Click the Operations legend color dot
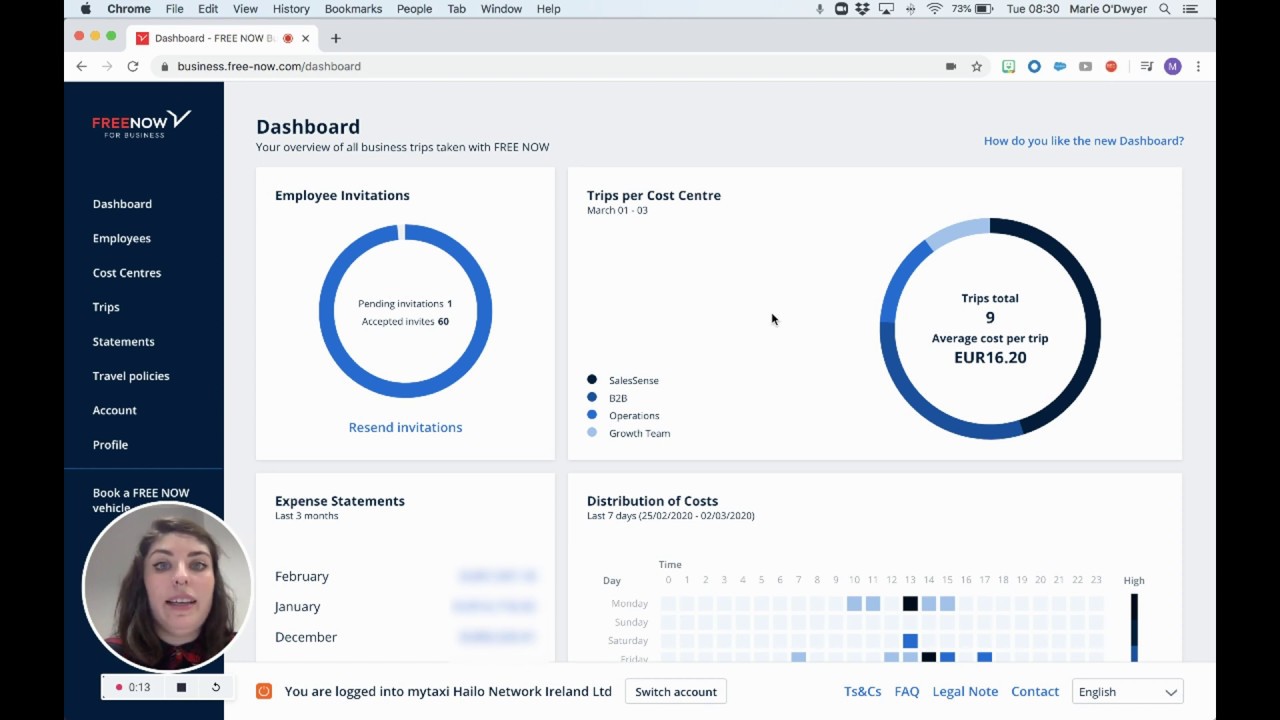Viewport: 1280px width, 720px height. tap(592, 414)
